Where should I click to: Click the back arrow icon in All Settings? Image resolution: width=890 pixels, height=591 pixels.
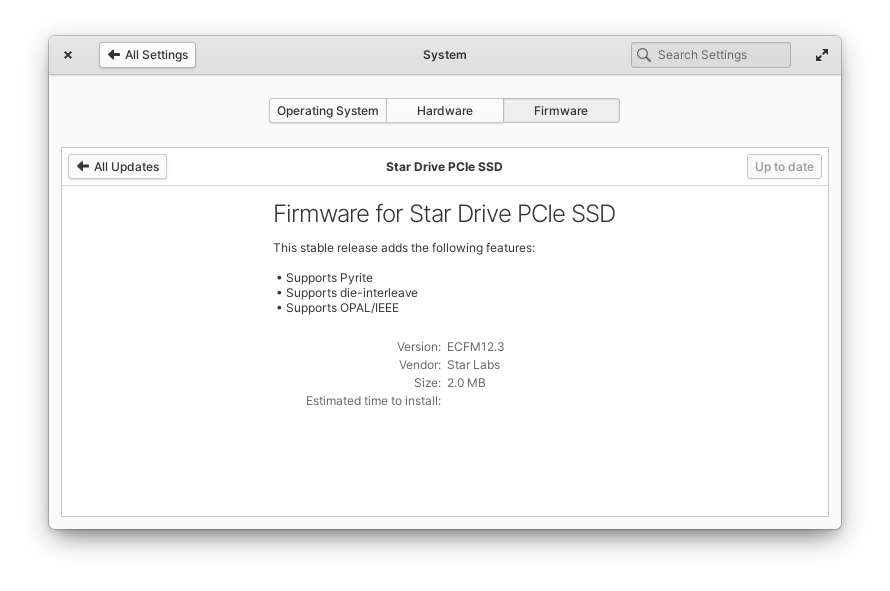coord(114,55)
